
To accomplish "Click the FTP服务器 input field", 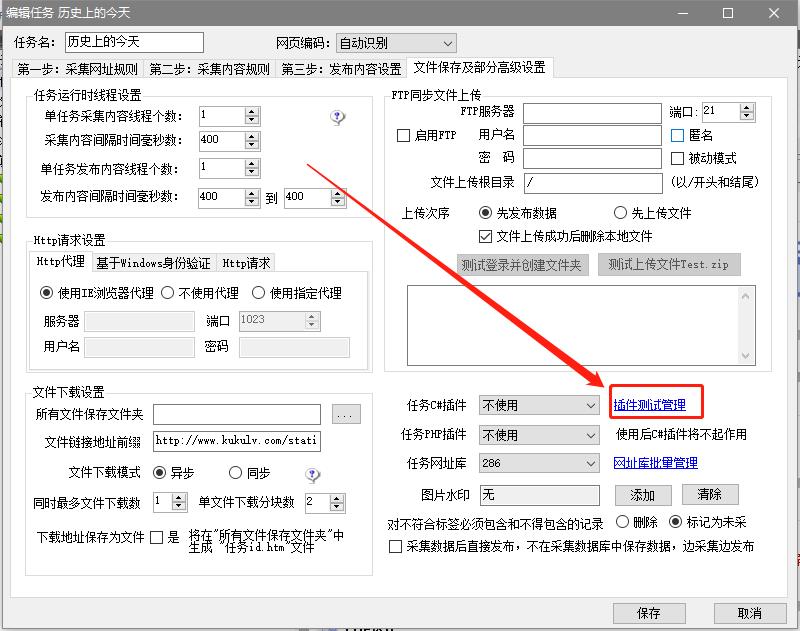I will point(592,113).
